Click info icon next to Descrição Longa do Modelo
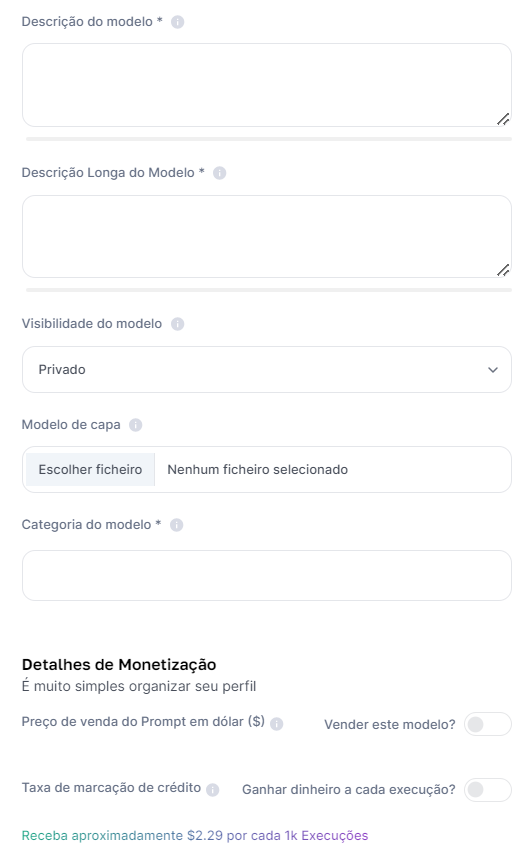This screenshot has height=860, width=530. click(219, 173)
